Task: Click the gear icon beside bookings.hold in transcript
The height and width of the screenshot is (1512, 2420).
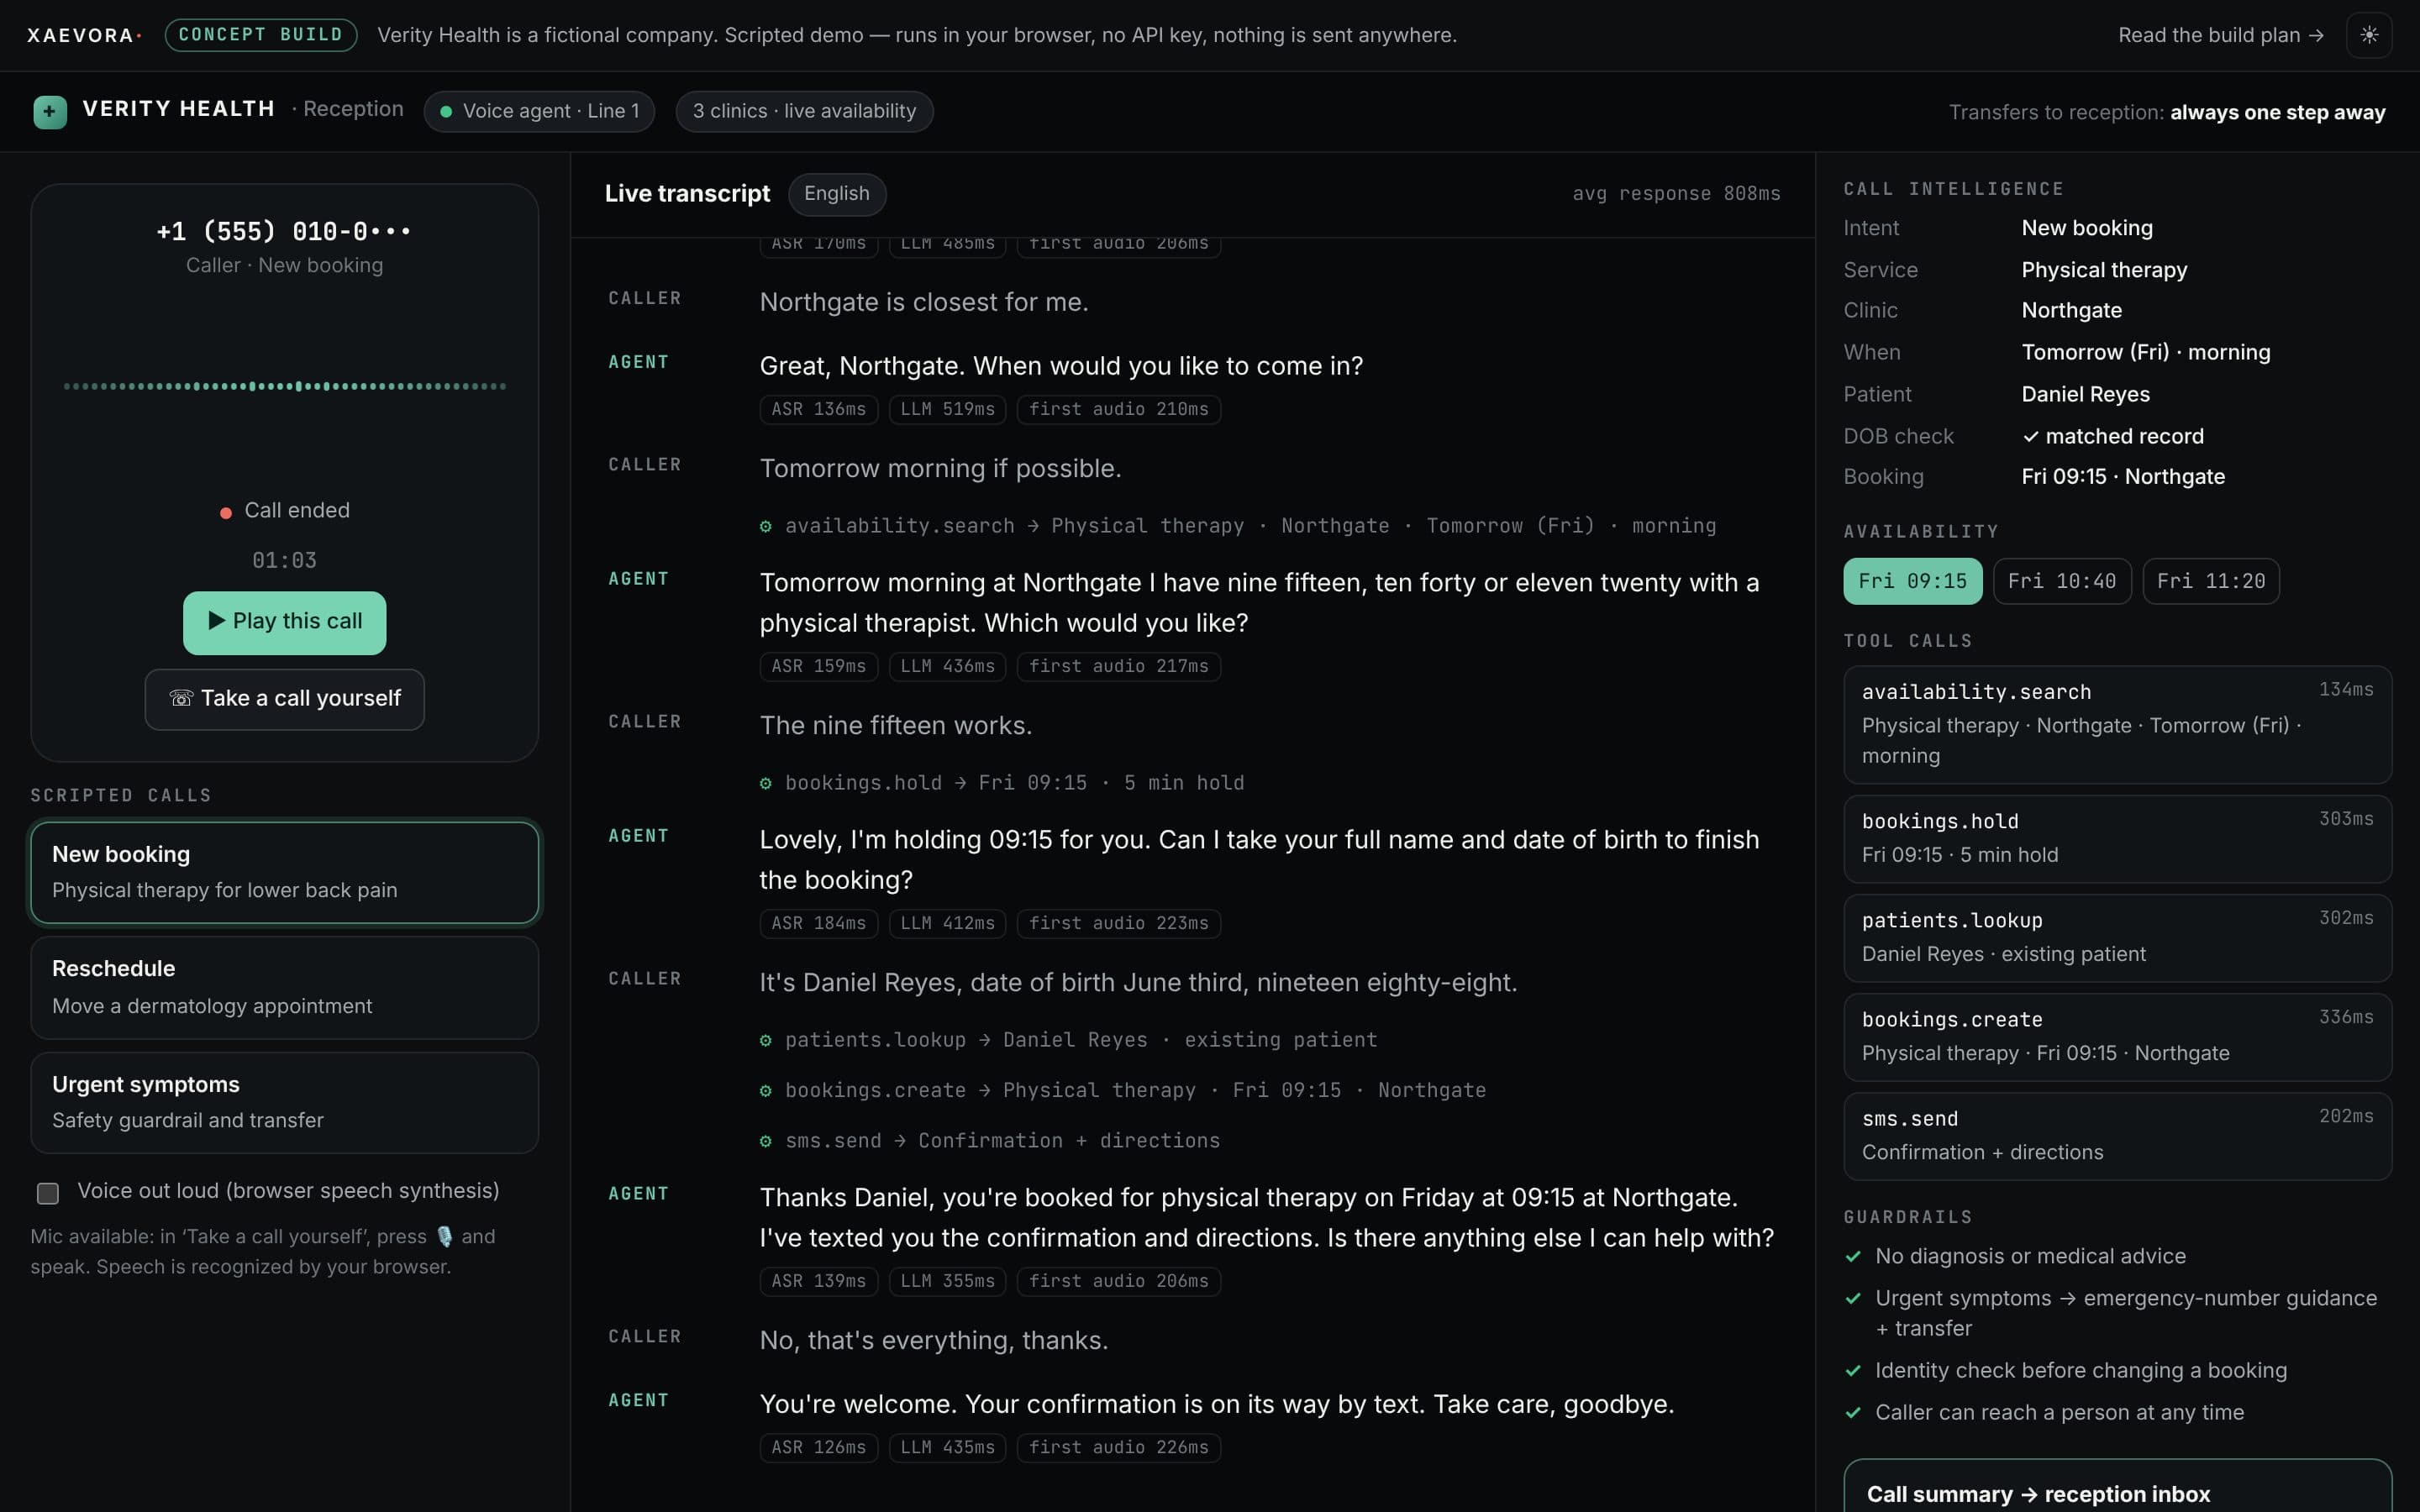Action: tap(765, 783)
